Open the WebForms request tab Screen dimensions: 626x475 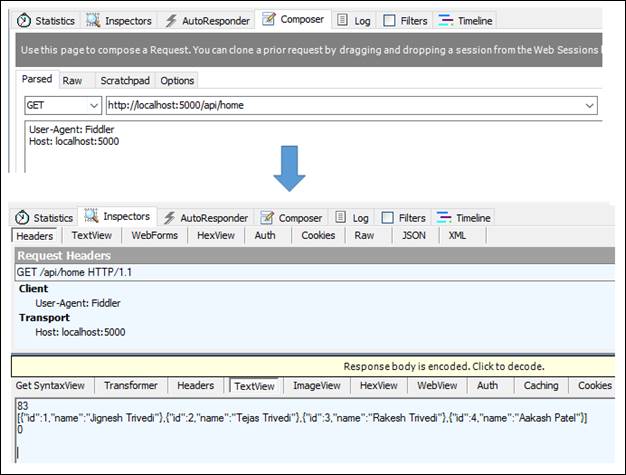(155, 236)
